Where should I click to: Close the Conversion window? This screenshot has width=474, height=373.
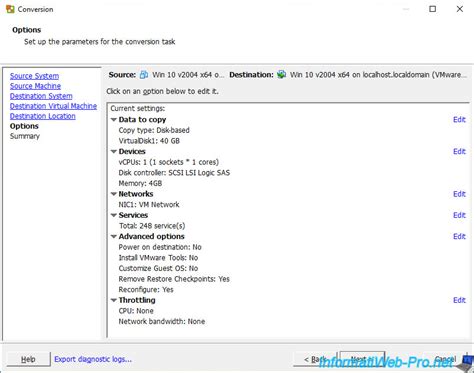(460, 9)
